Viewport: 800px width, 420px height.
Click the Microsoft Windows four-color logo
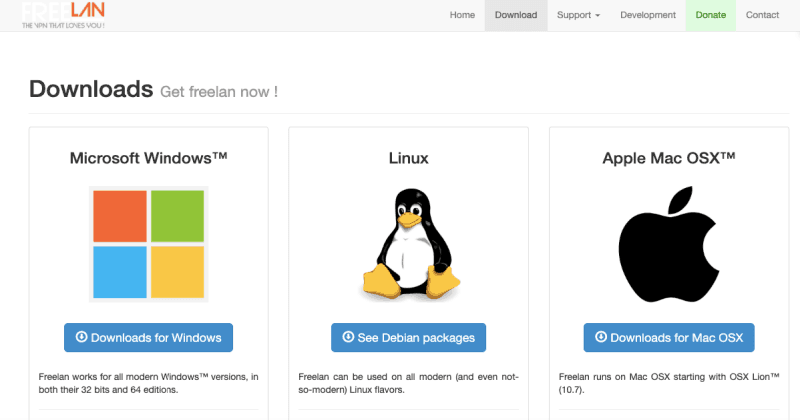coord(148,244)
